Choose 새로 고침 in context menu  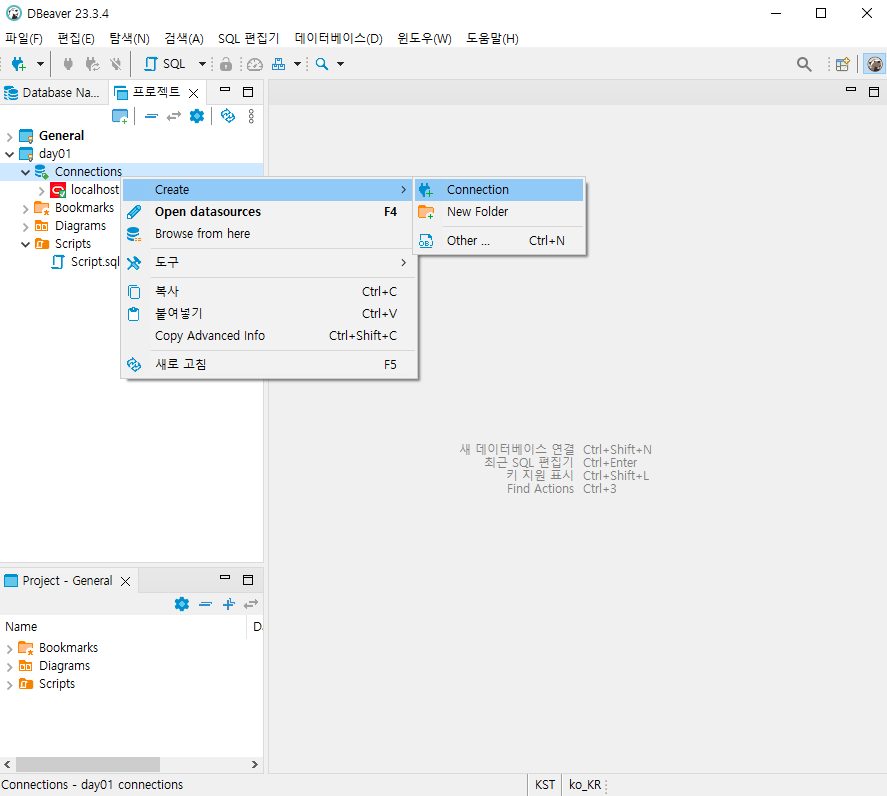[x=267, y=364]
